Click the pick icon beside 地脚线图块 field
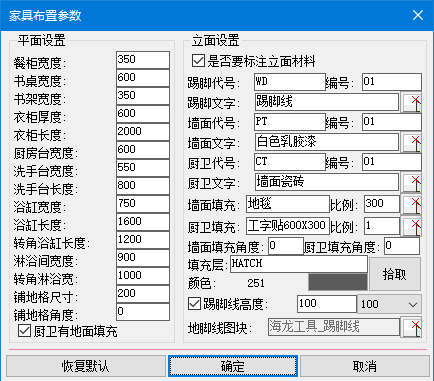The height and width of the screenshot is (381, 434). click(411, 327)
